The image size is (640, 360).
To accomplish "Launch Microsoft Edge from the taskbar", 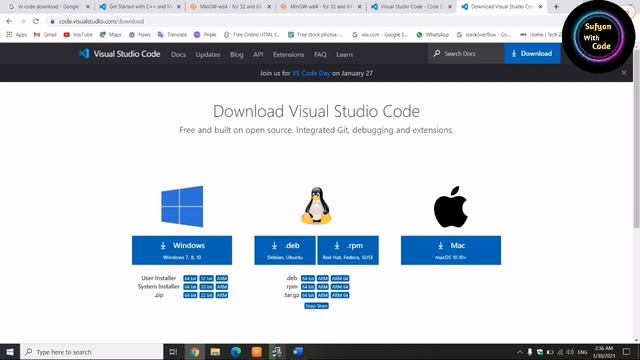I will pos(236,352).
